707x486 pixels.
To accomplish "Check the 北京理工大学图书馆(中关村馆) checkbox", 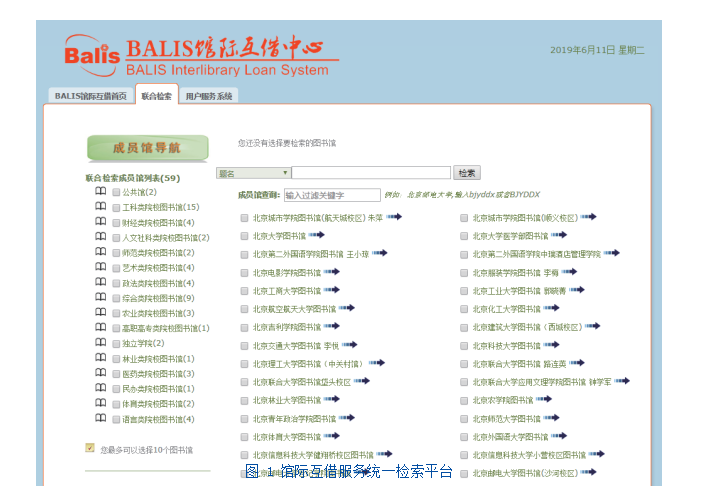I will click(244, 364).
